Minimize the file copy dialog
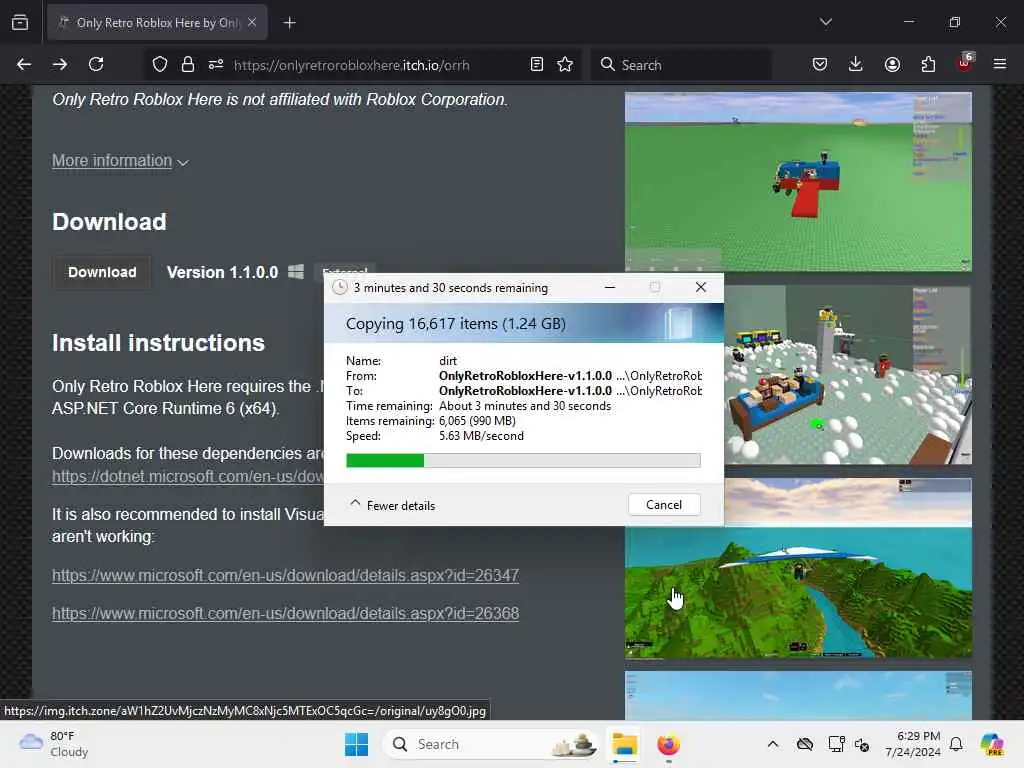The width and height of the screenshot is (1024, 768). pyautogui.click(x=610, y=287)
